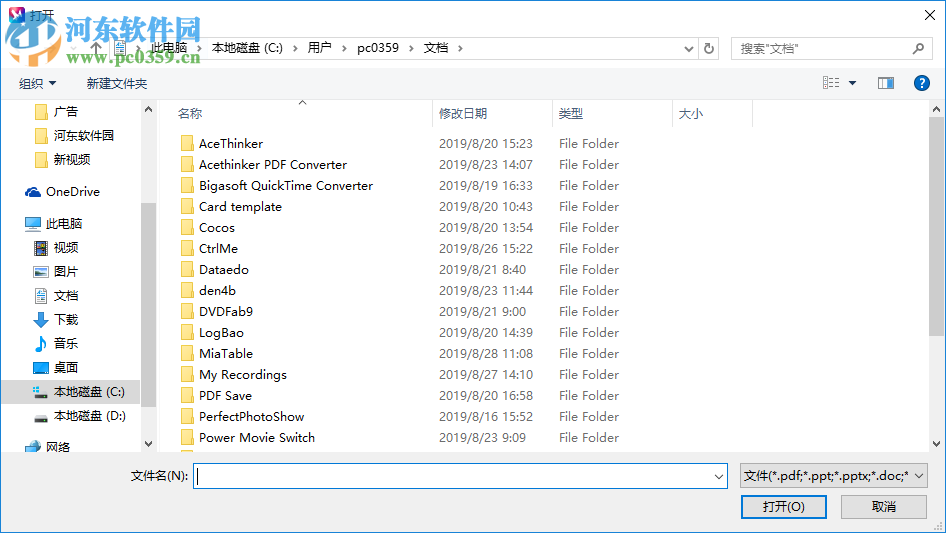Select 本地磁盘 (C:) drive icon

point(40,392)
